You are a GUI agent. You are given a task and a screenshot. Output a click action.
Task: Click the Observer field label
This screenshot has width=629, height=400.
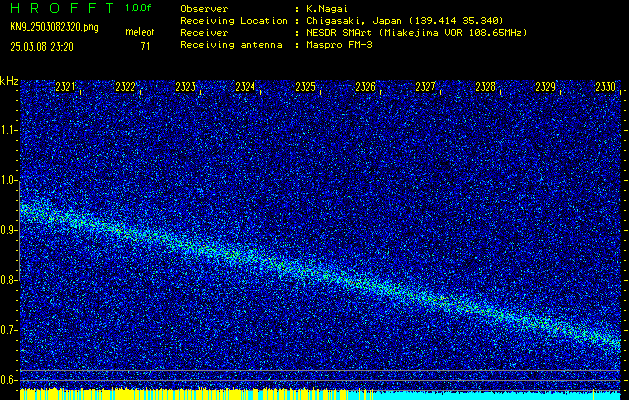(x=204, y=9)
